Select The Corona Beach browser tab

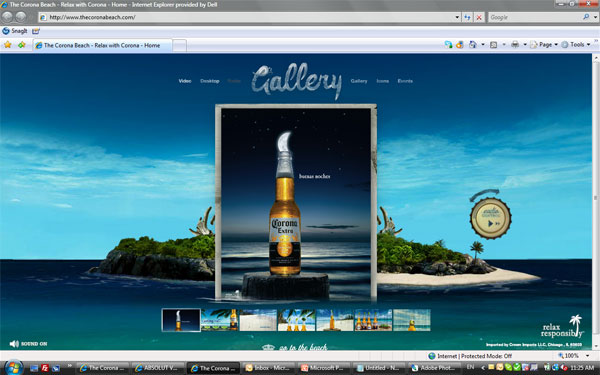click(x=102, y=45)
